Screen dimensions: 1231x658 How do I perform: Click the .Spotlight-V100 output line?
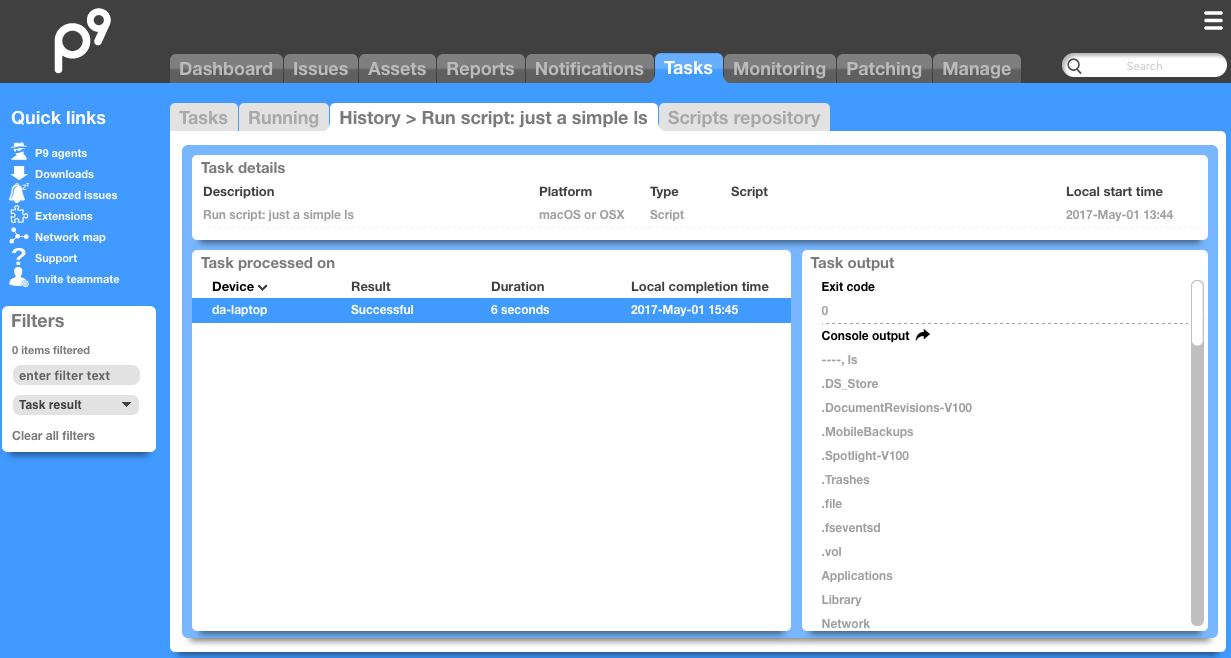866,456
